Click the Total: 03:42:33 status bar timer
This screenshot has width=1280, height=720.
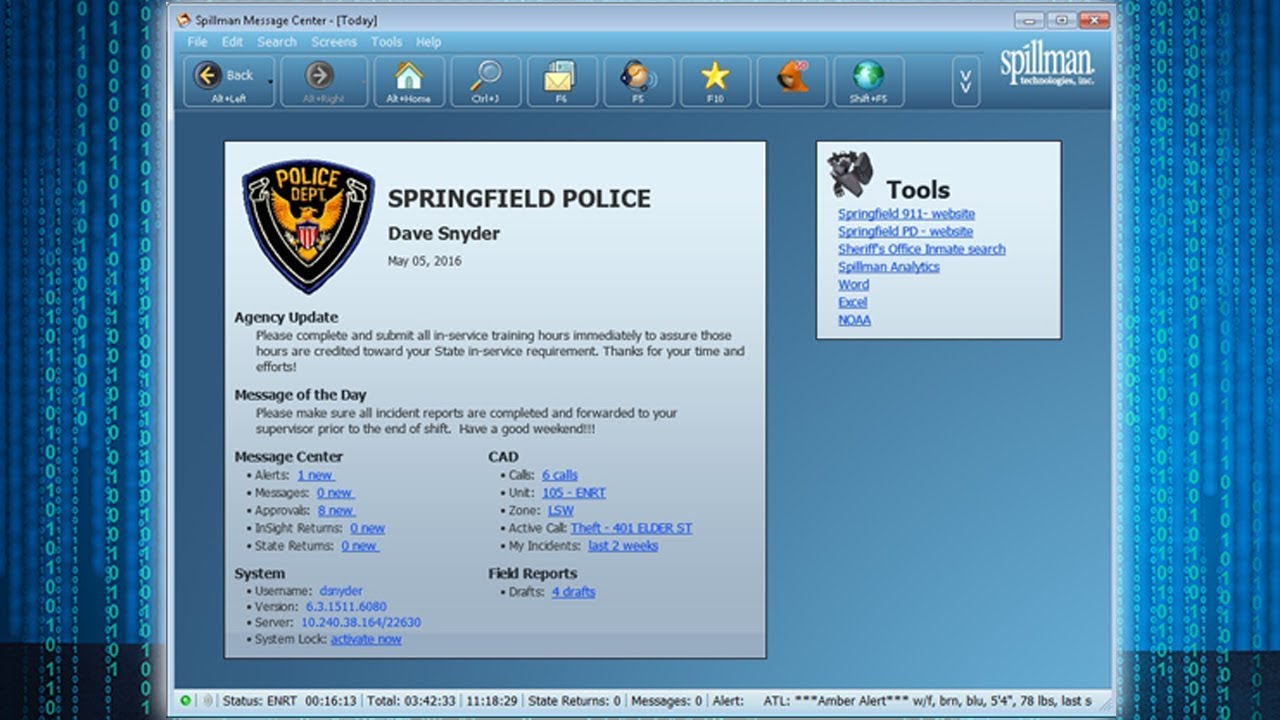[411, 701]
